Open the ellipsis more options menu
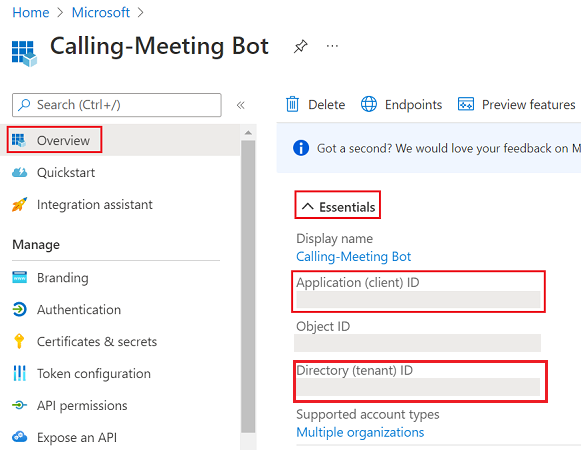This screenshot has height=450, width=581. [332, 46]
